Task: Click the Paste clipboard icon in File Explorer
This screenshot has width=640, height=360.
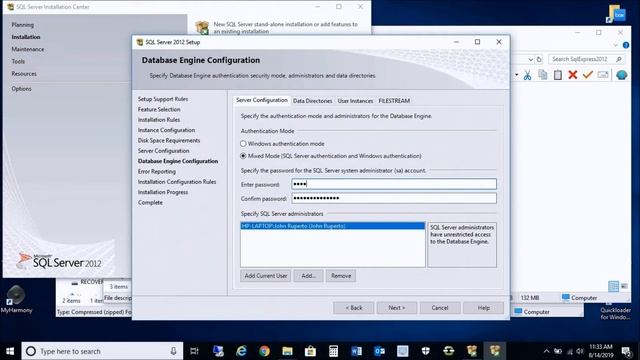Action: tap(558, 75)
